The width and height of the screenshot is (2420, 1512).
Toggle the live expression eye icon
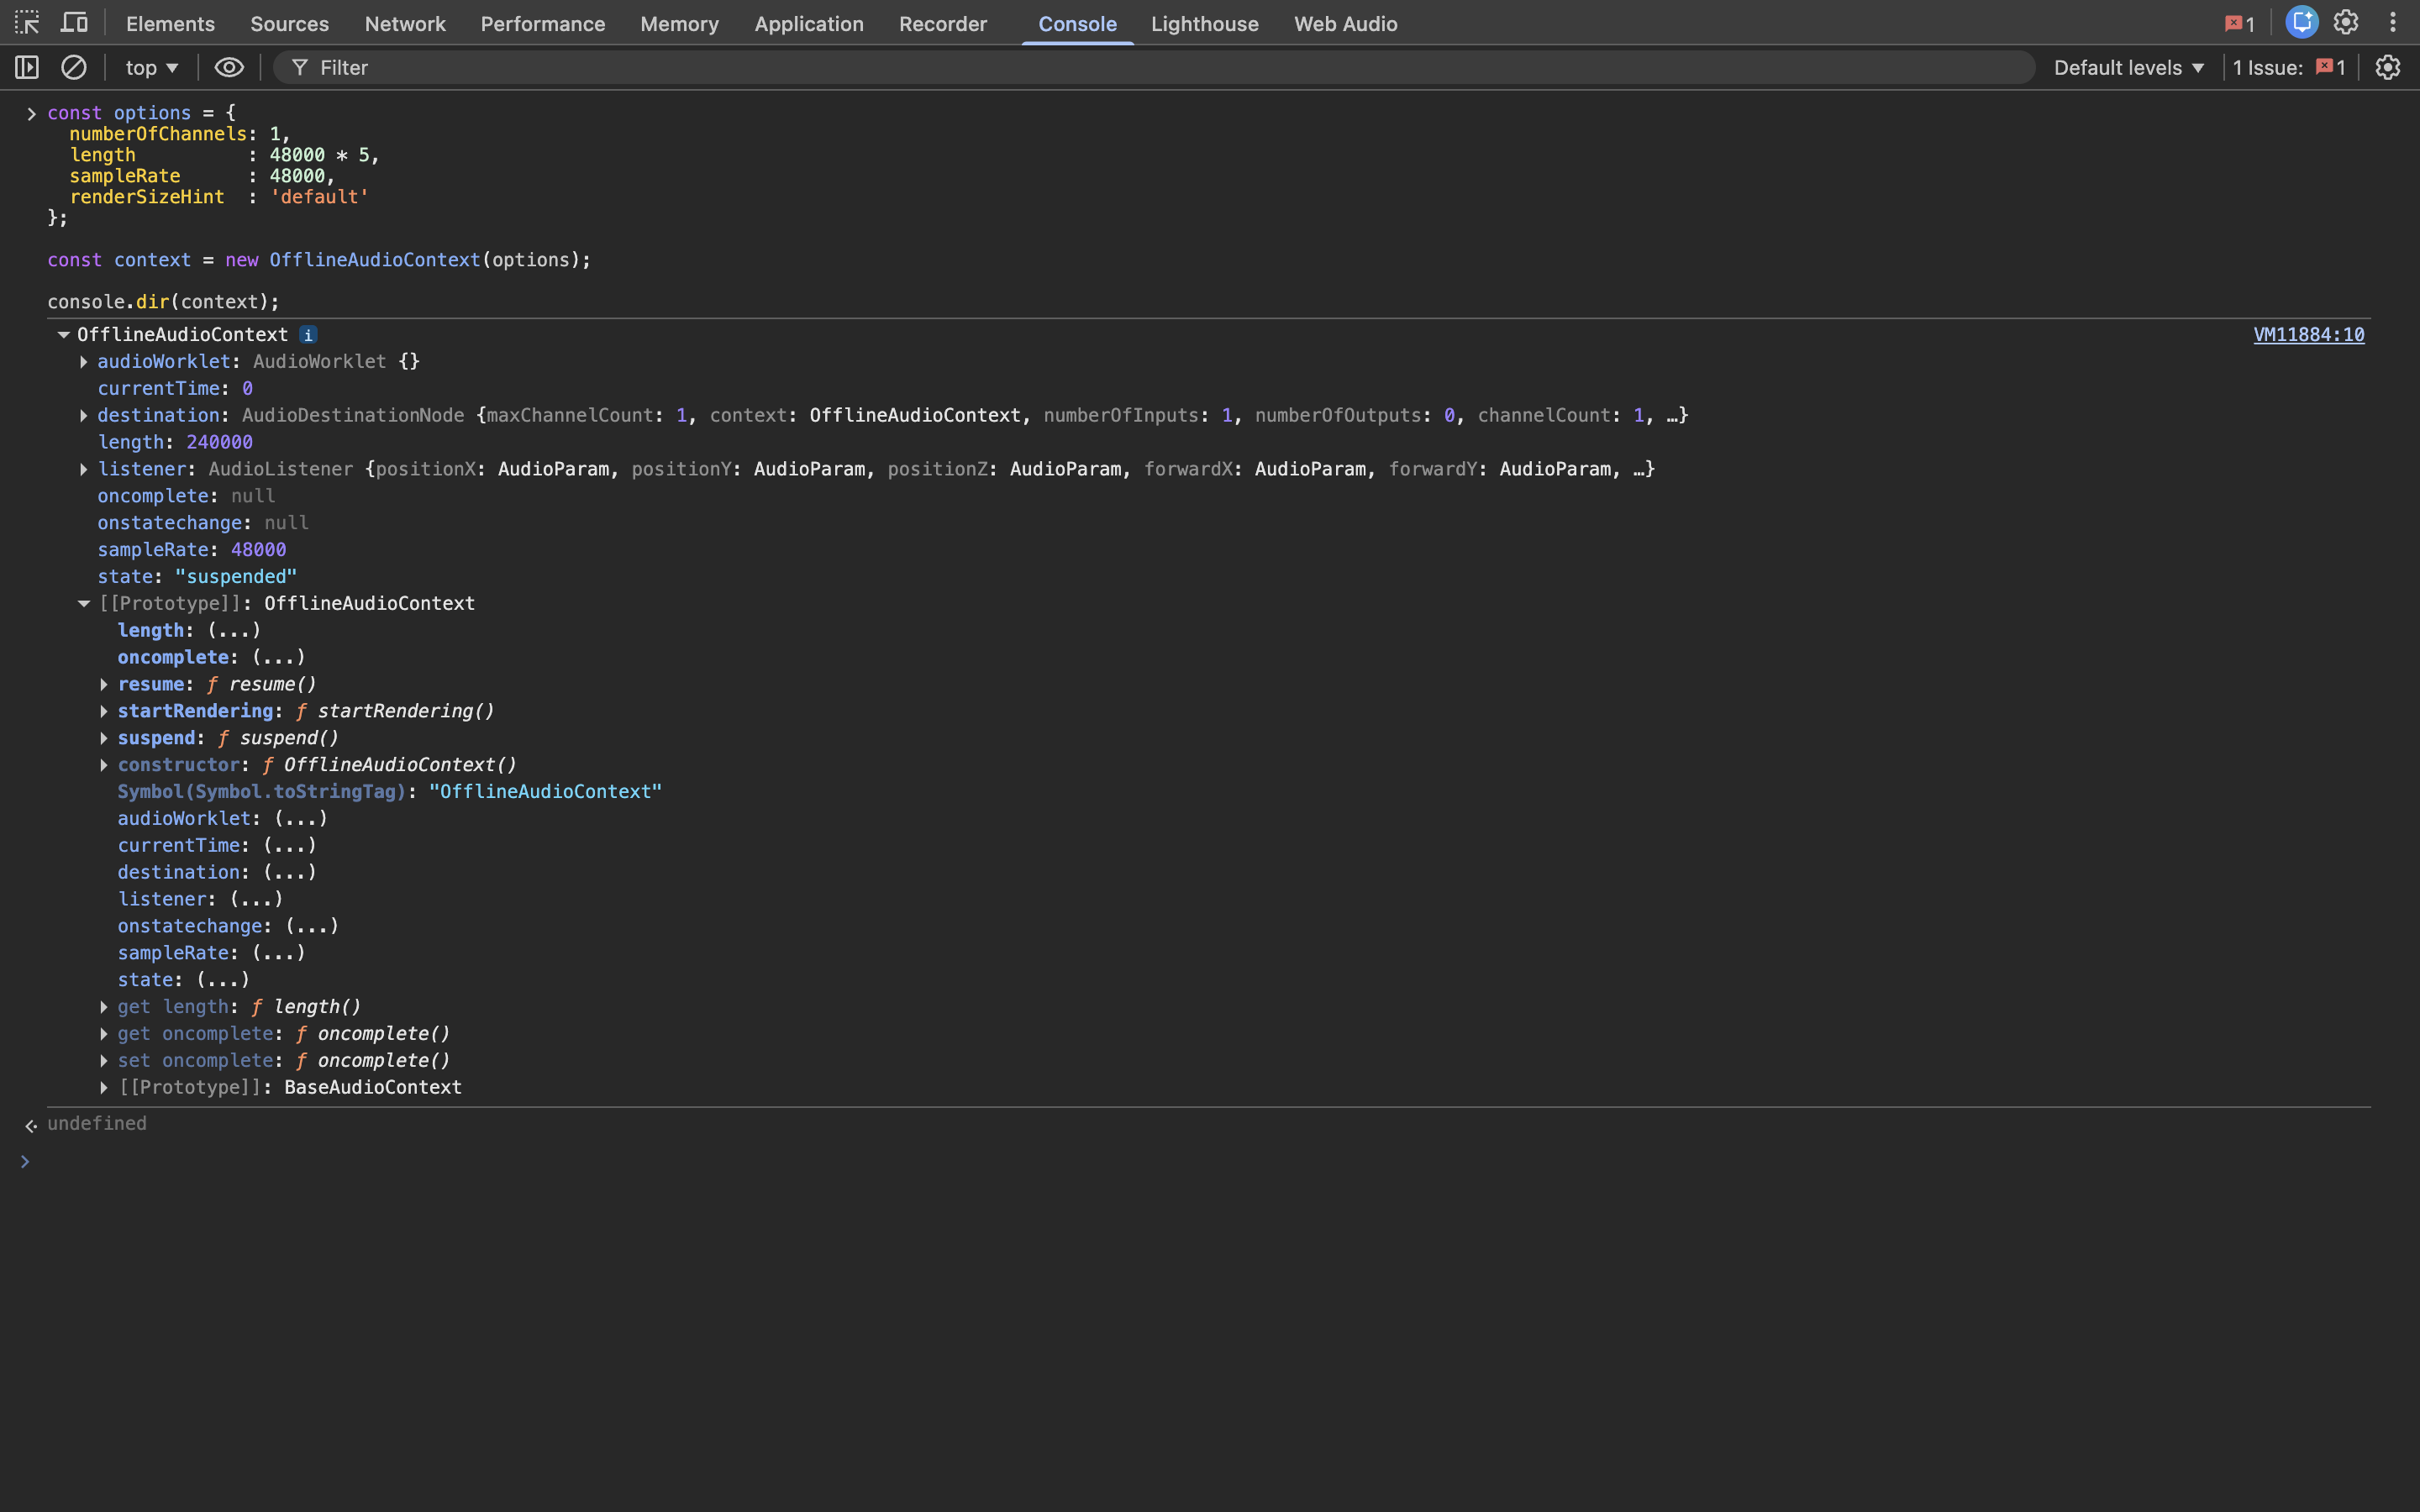pyautogui.click(x=229, y=67)
